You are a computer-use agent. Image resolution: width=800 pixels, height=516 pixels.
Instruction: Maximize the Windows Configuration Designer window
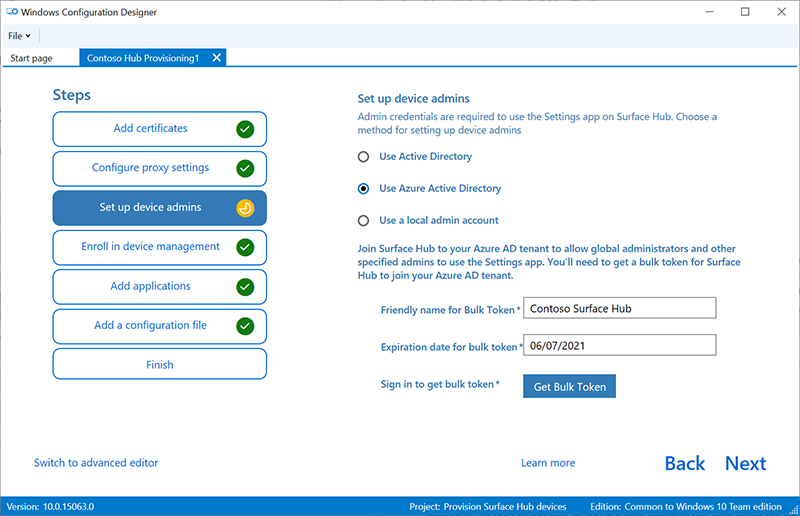point(745,12)
